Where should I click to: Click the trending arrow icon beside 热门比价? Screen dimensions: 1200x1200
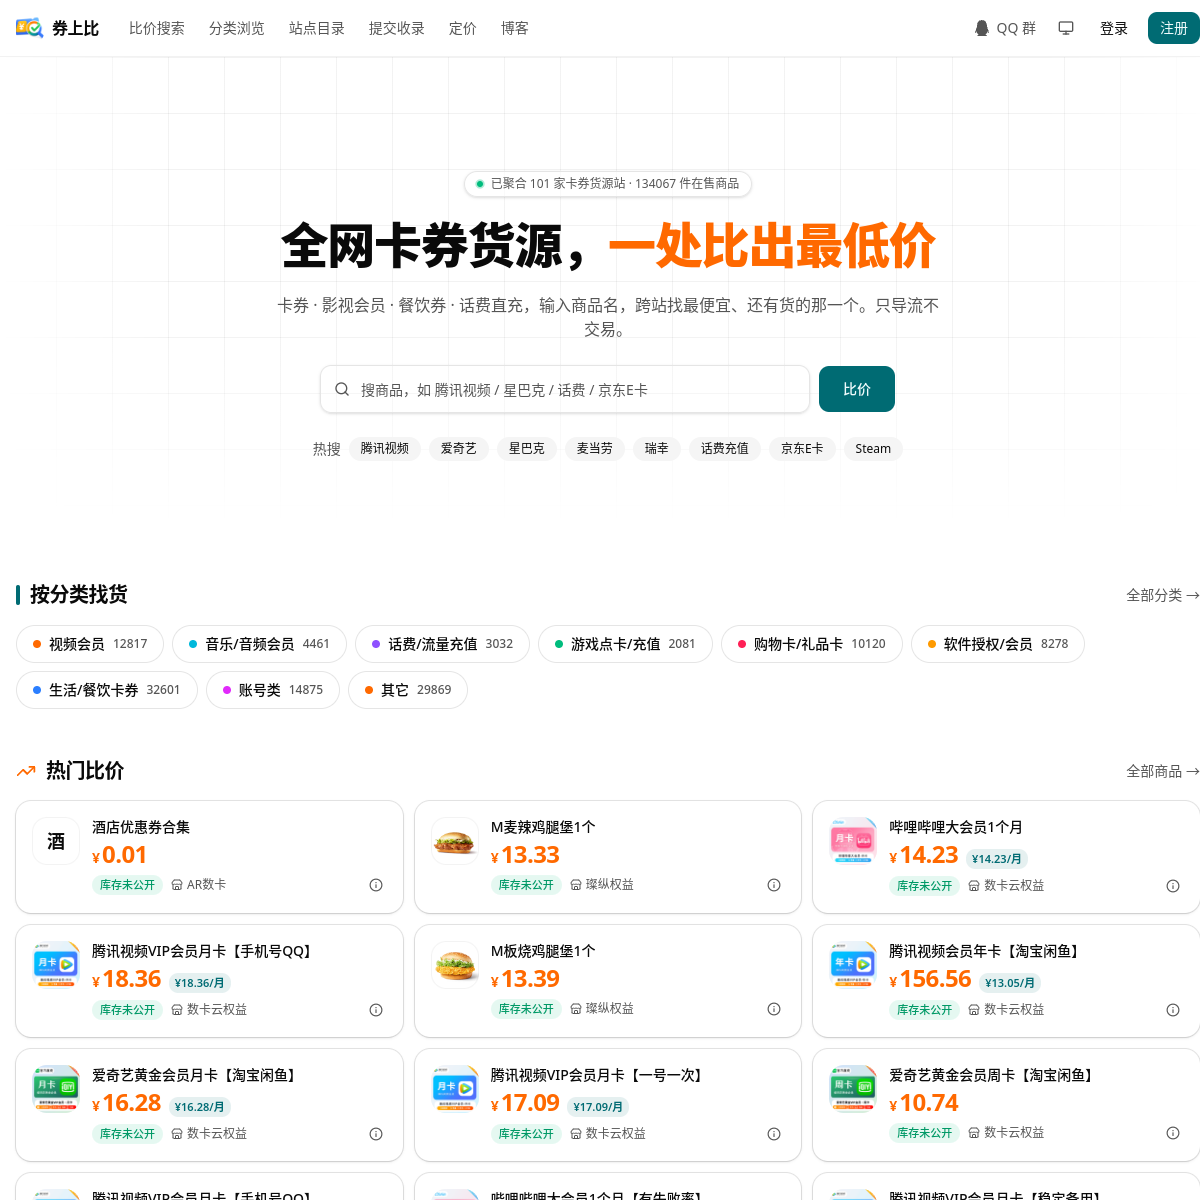click(x=26, y=771)
